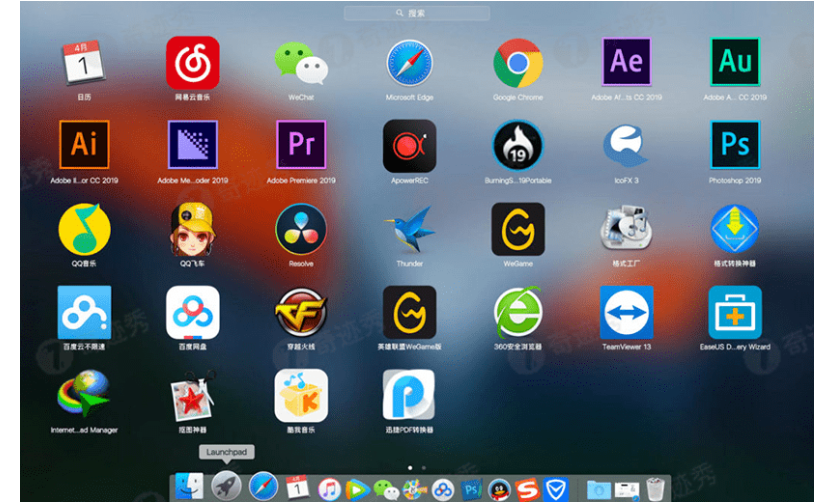The image size is (822, 504).
Task: Open Google Chrome
Action: click(518, 62)
